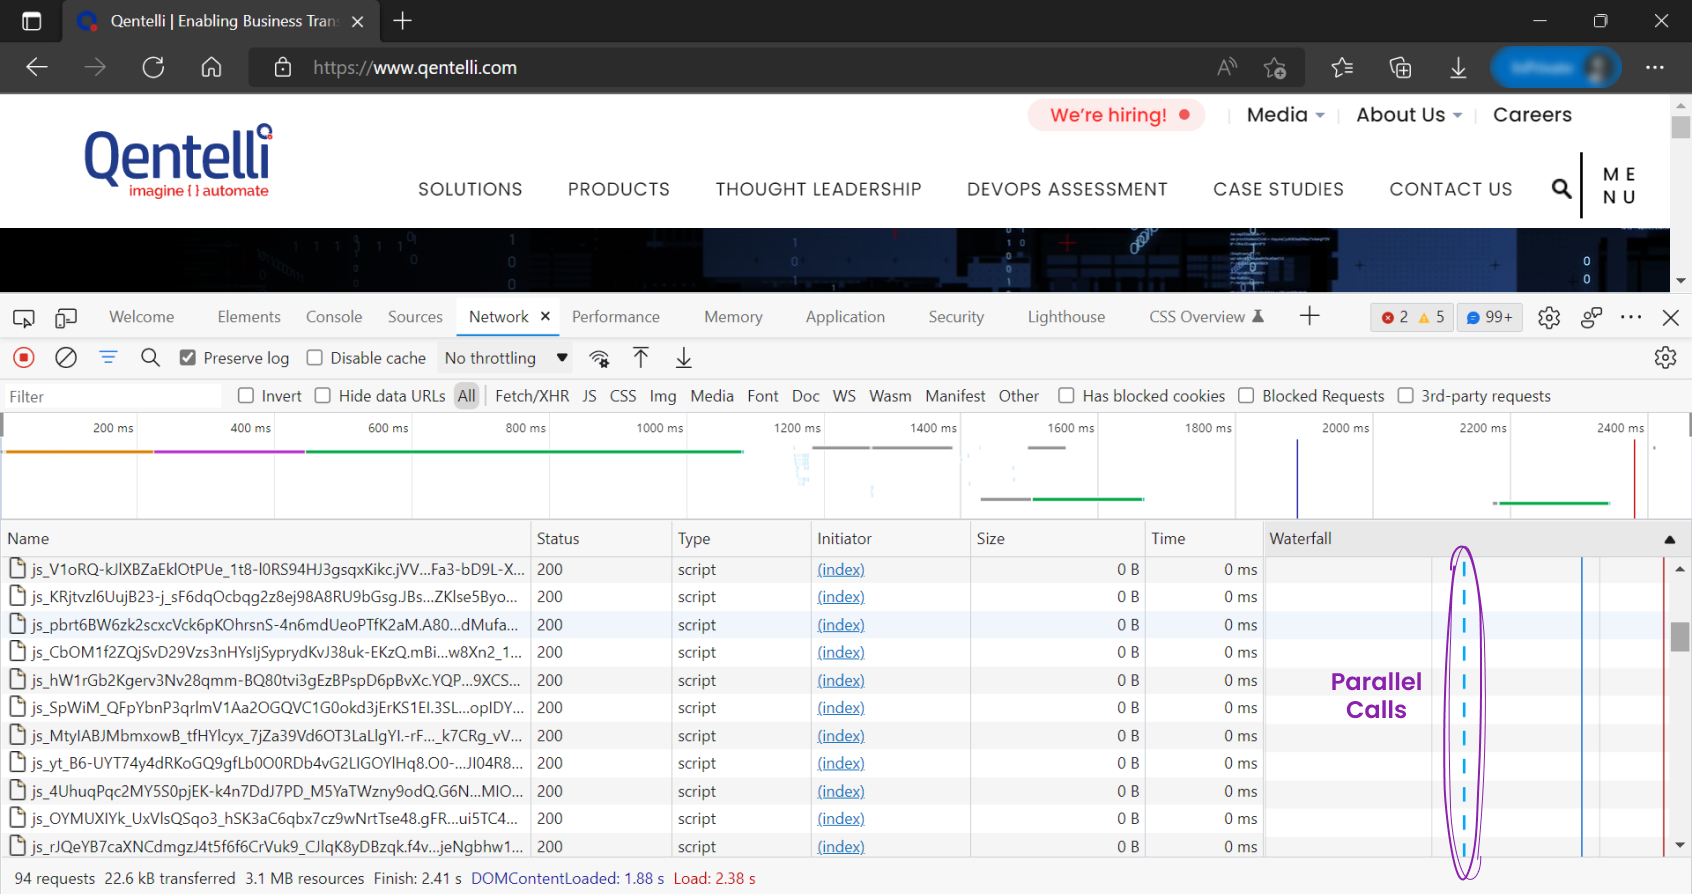Image resolution: width=1692 pixels, height=894 pixels.
Task: Uncheck Preserve log checkbox
Action: pos(187,357)
